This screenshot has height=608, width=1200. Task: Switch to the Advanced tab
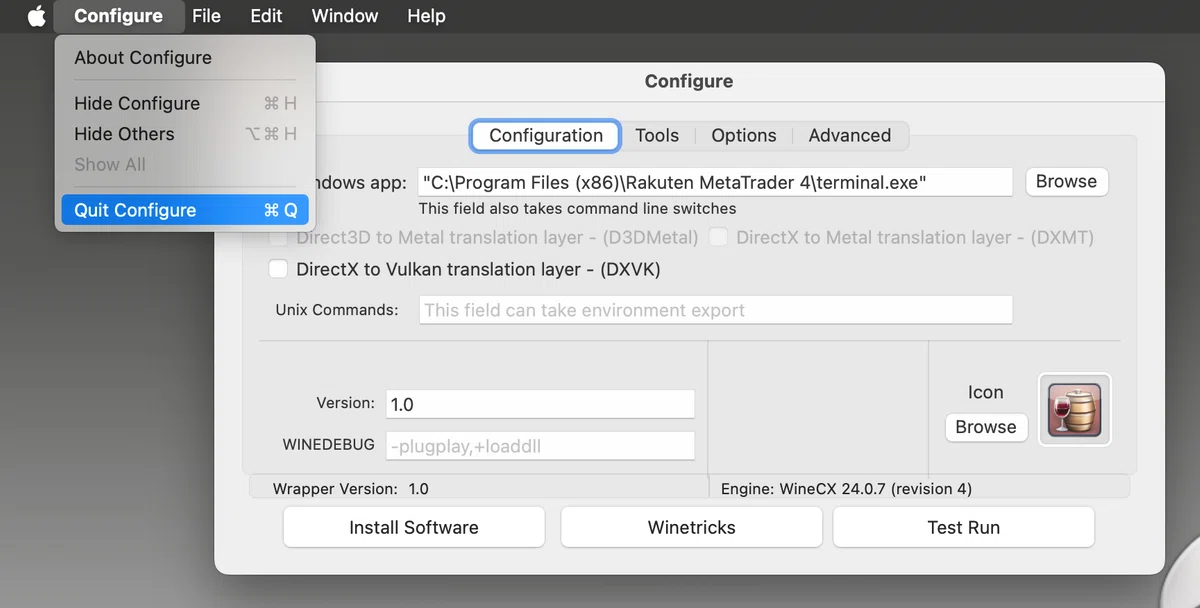pyautogui.click(x=850, y=136)
